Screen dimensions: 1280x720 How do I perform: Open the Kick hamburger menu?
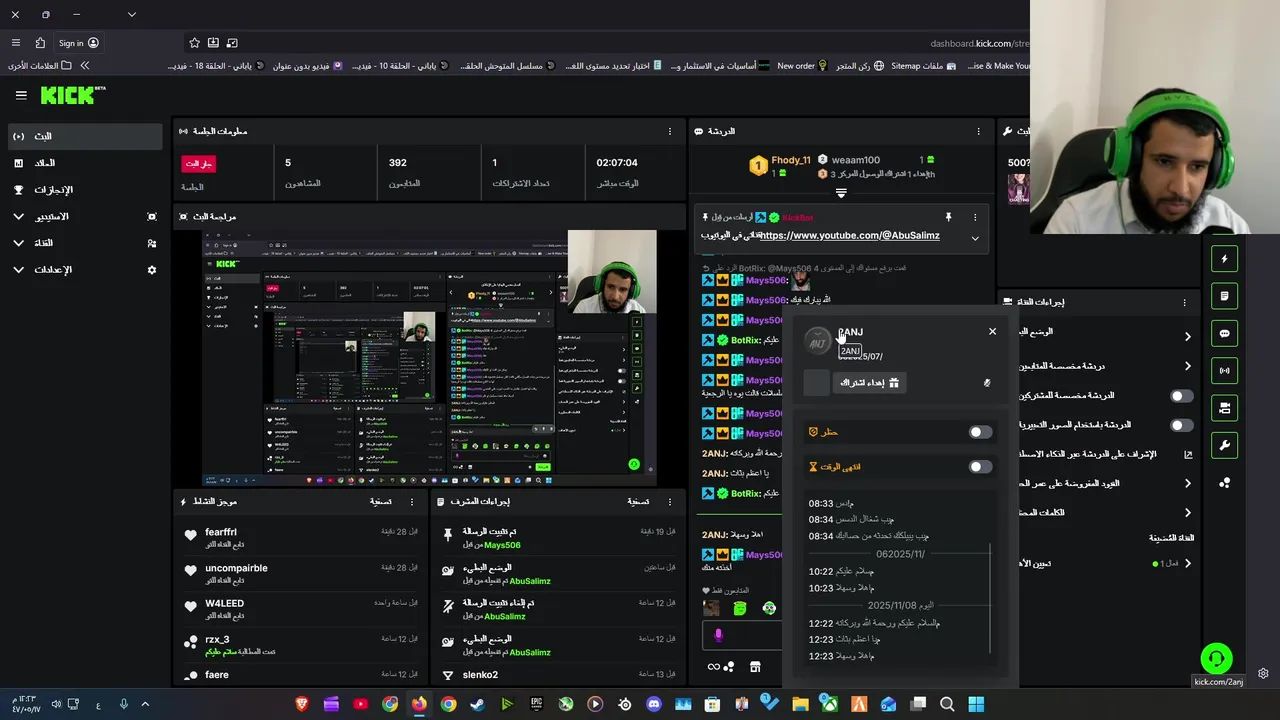[21, 95]
